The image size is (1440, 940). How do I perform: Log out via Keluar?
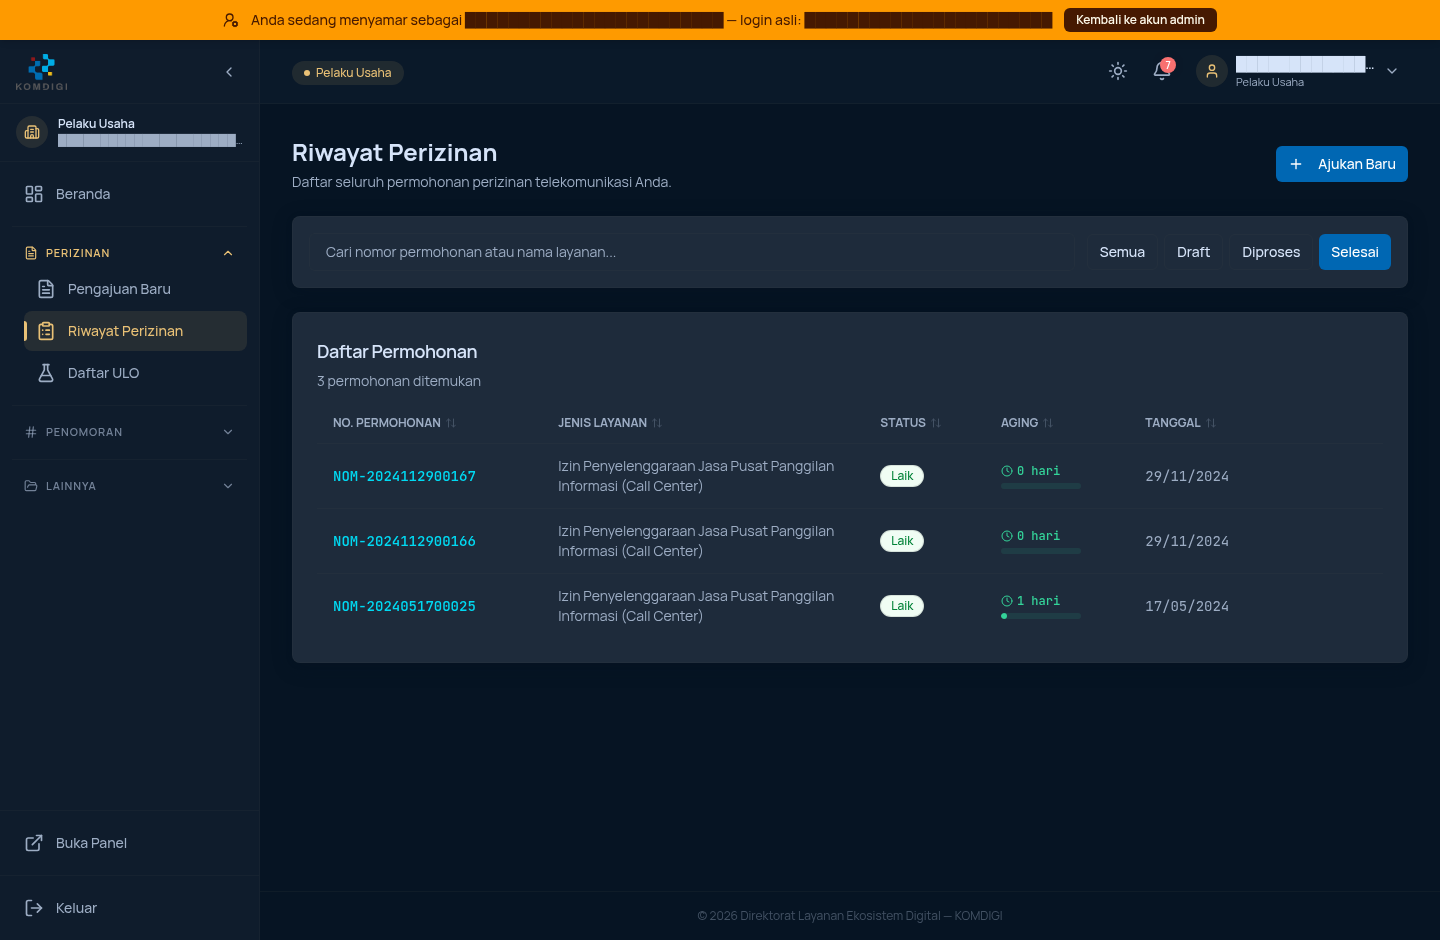coord(130,908)
